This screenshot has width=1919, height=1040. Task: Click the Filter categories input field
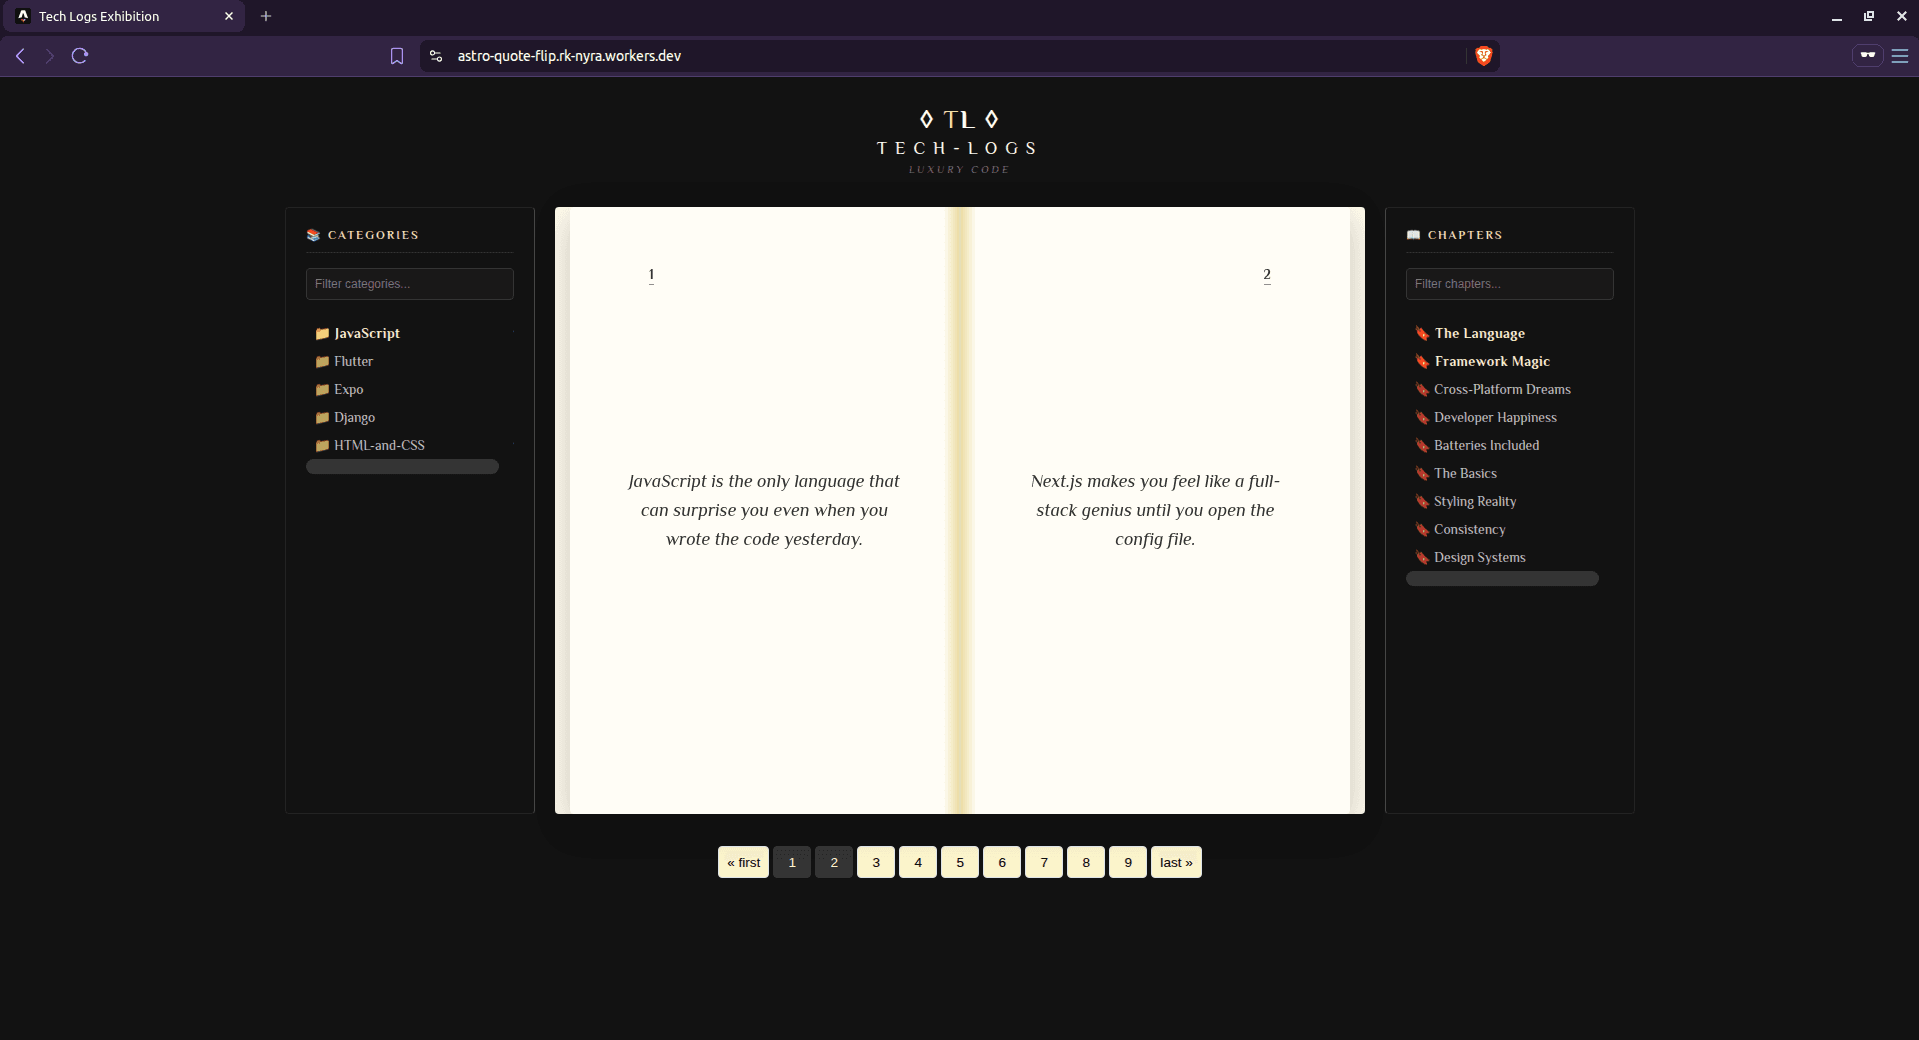tap(410, 284)
